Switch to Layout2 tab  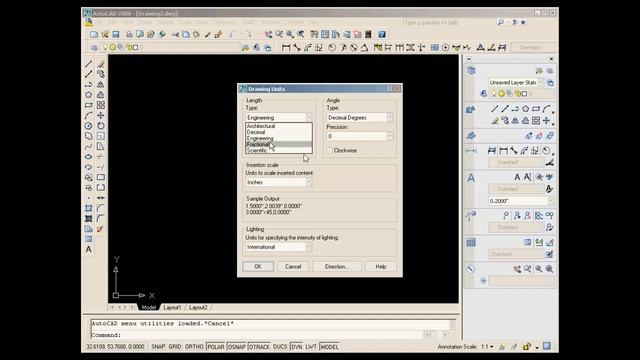tap(198, 307)
